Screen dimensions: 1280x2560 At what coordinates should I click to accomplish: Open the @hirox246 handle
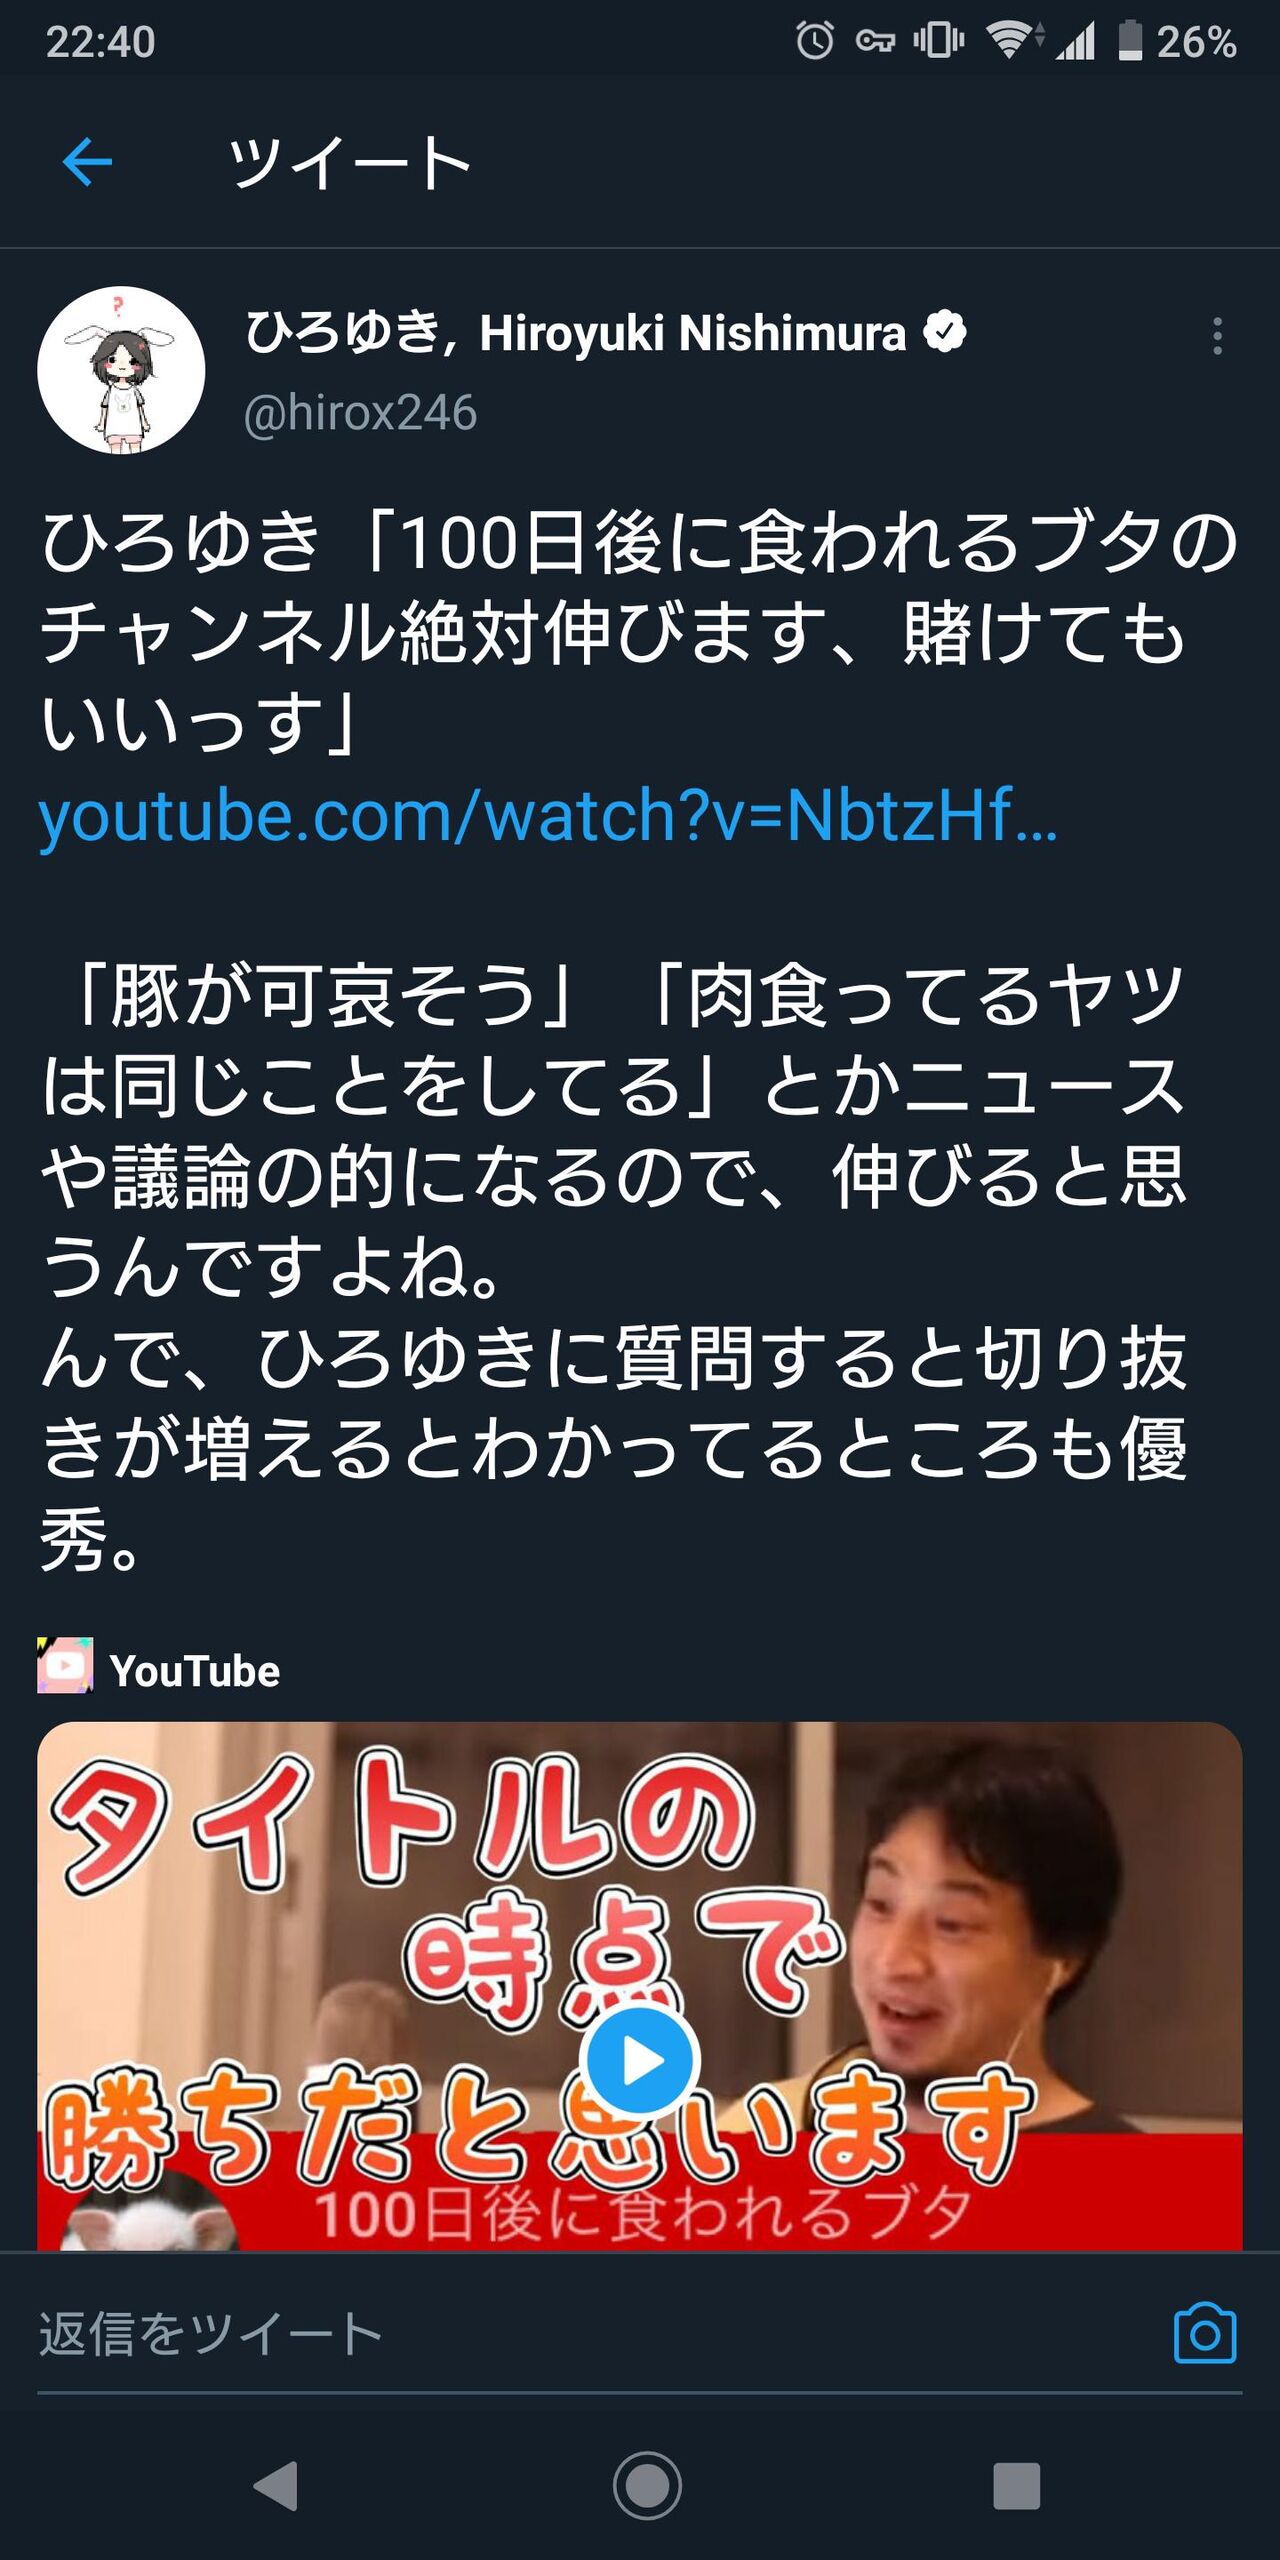(x=360, y=413)
